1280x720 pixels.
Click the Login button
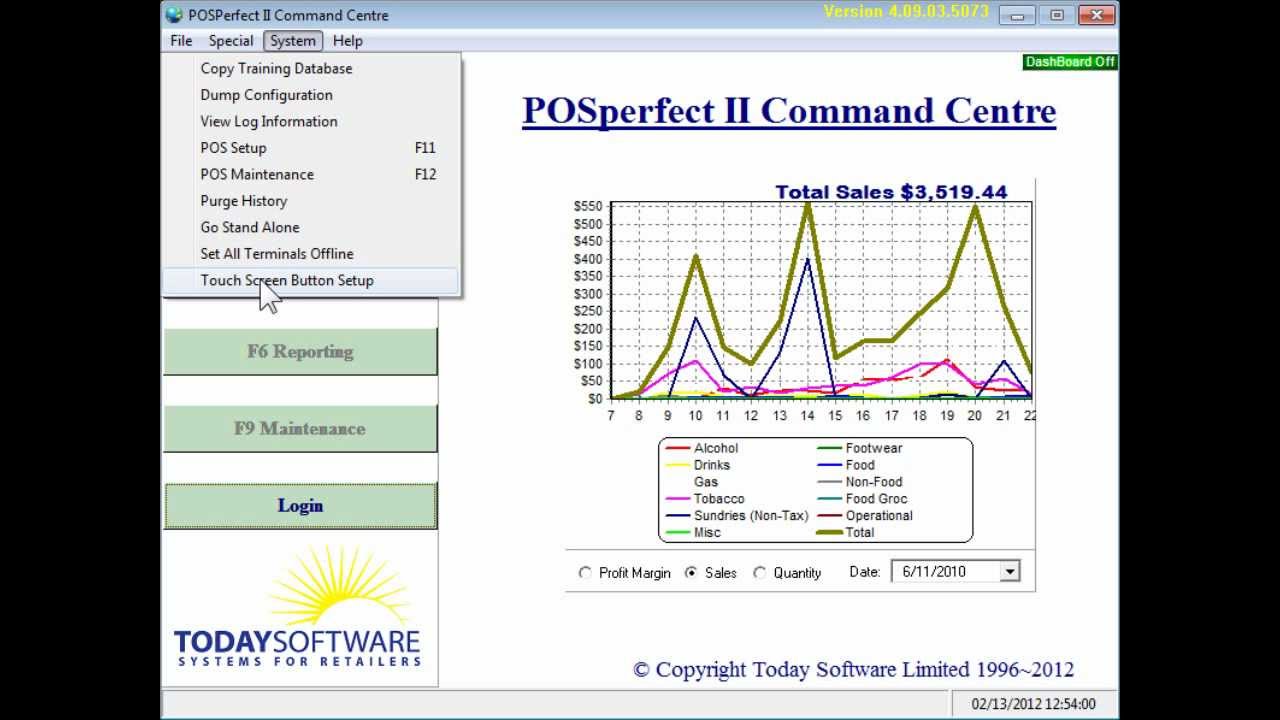[x=300, y=506]
